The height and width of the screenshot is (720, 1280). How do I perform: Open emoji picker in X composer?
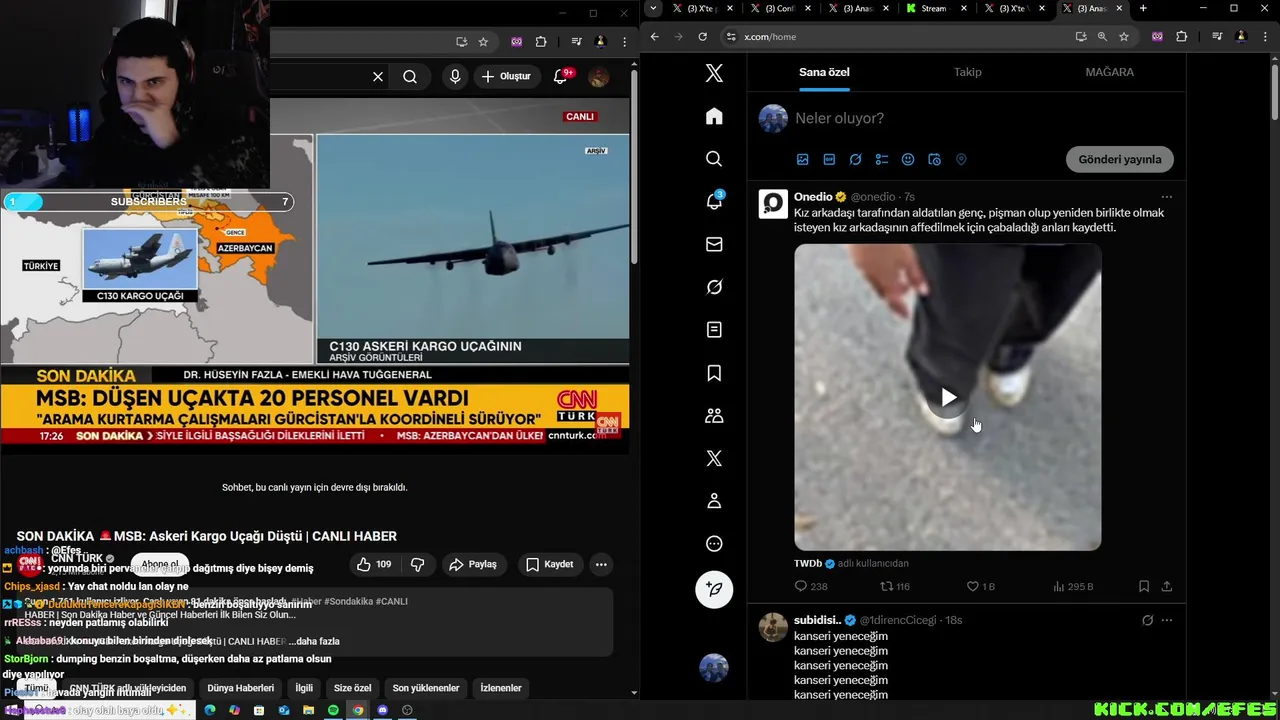[x=908, y=159]
